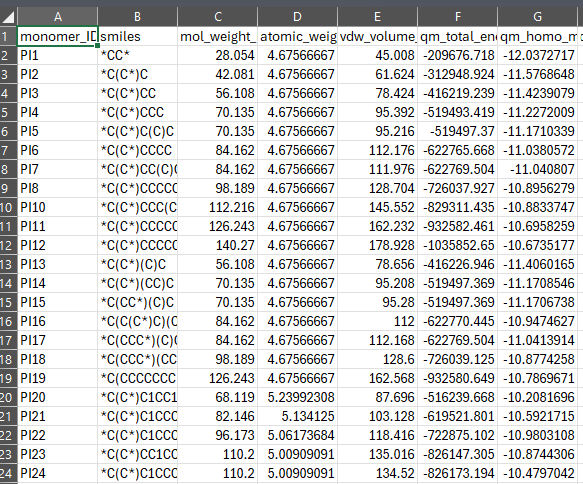583x484 pixels.
Task: Select cell with smiles *CC*
Action: click(x=138, y=55)
